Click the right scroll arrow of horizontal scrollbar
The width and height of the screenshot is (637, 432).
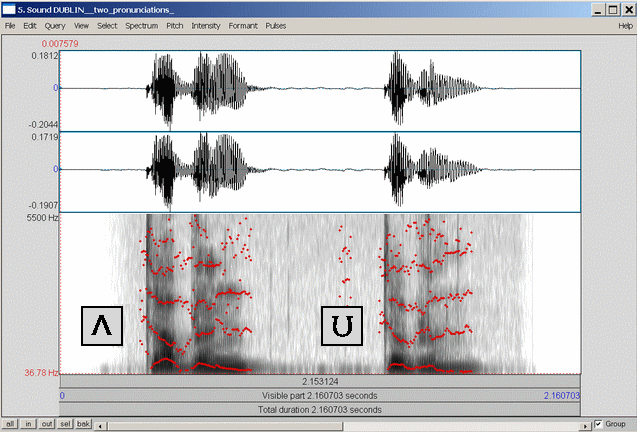pos(585,424)
